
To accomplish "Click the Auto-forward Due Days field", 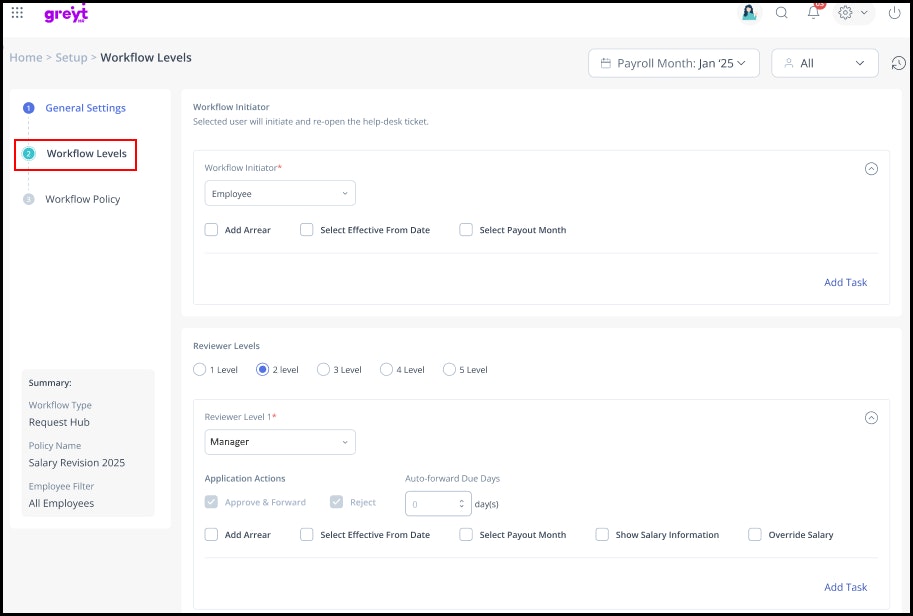I will [x=433, y=504].
